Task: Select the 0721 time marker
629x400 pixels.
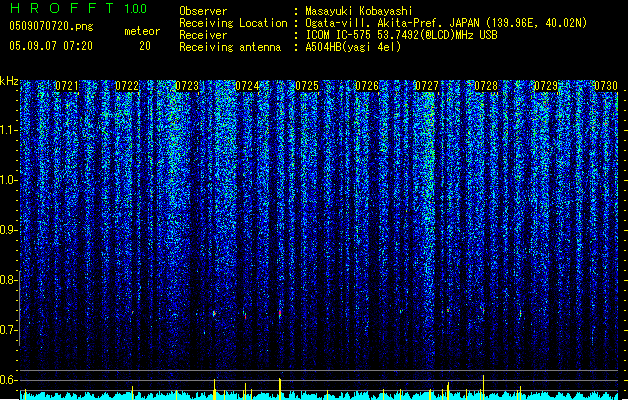Action: 67,86
